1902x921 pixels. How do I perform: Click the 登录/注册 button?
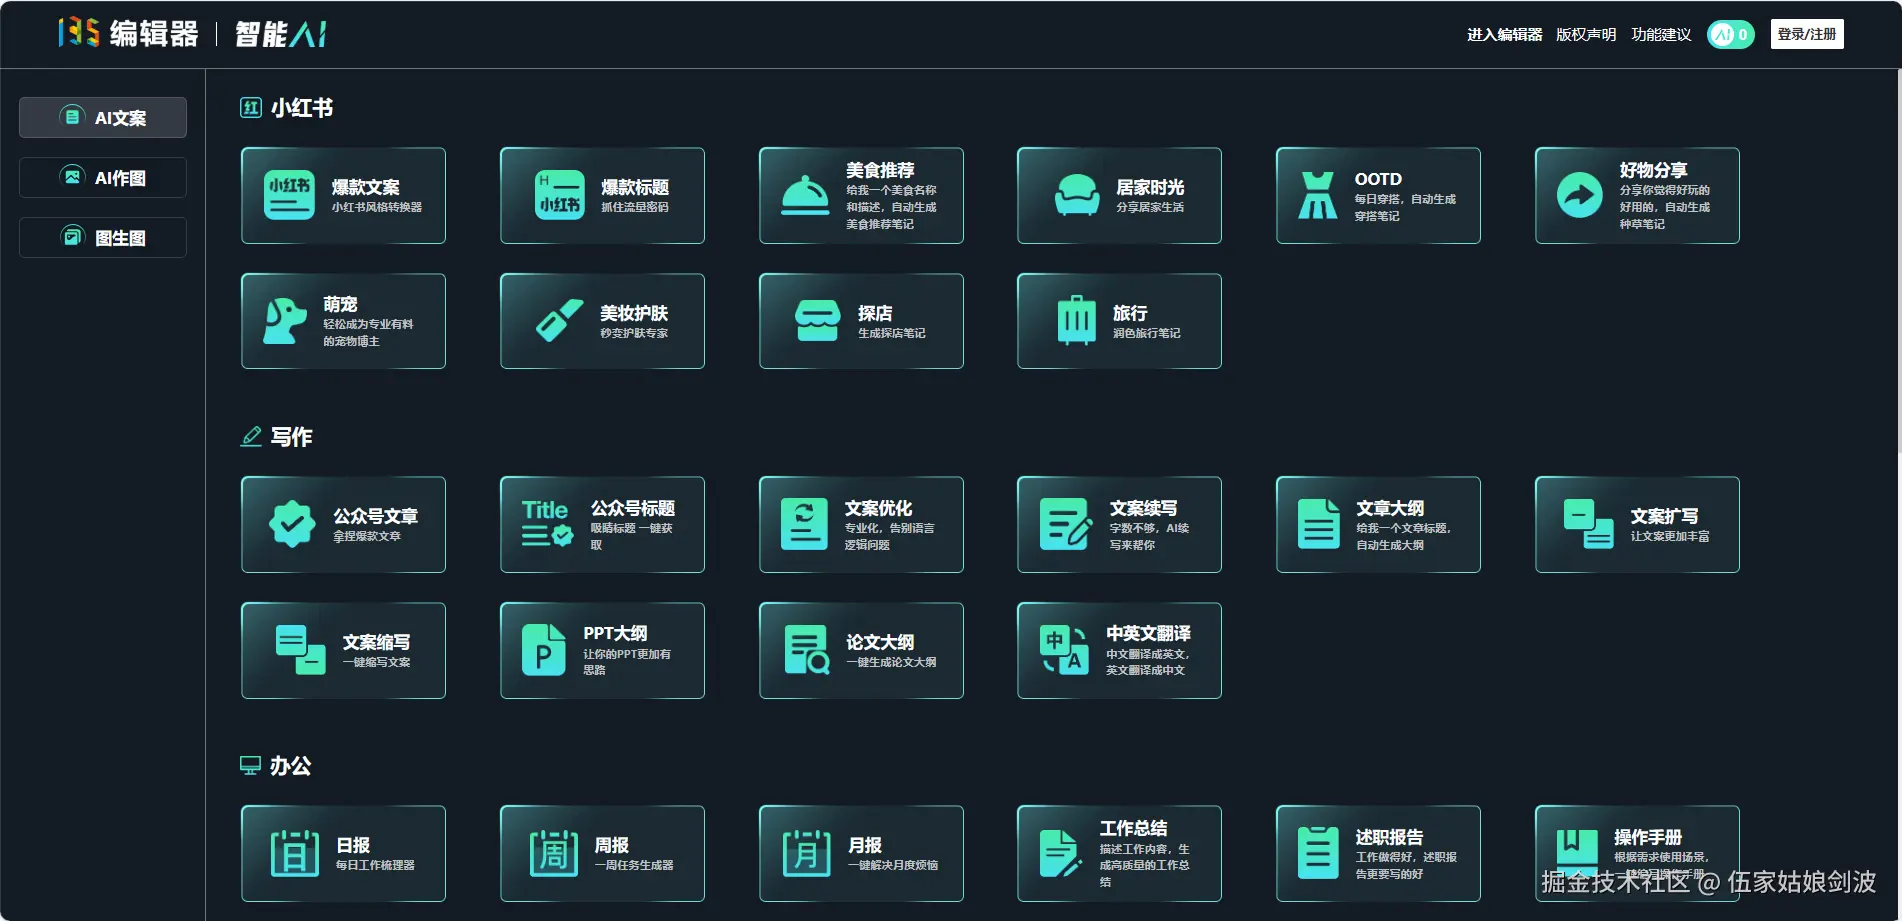click(1807, 34)
